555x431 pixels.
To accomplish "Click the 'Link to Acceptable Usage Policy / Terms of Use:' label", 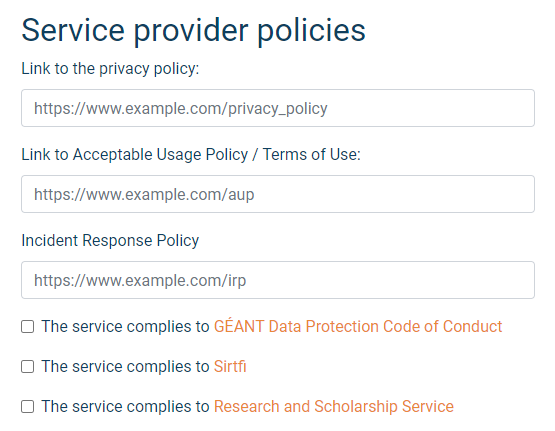I will [191, 155].
